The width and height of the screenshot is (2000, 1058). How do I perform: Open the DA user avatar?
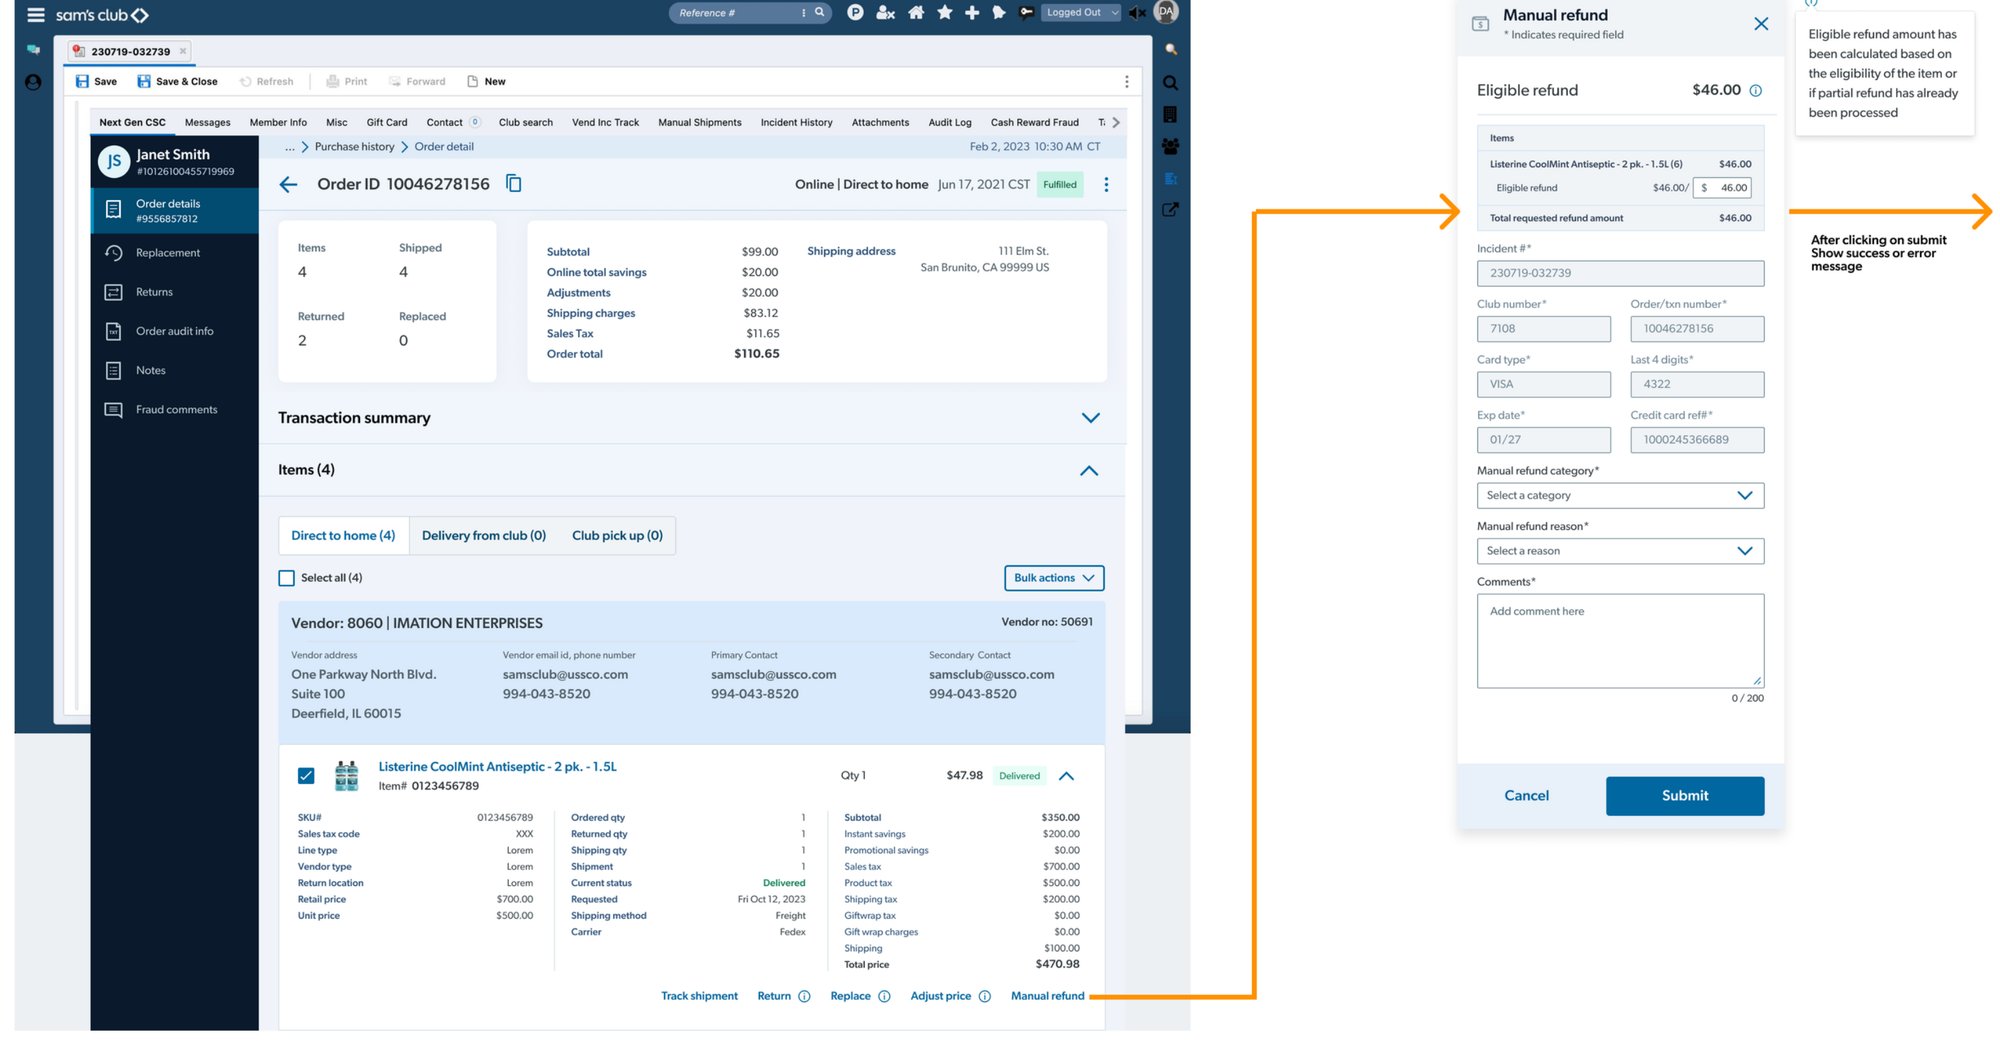pyautogui.click(x=1166, y=12)
